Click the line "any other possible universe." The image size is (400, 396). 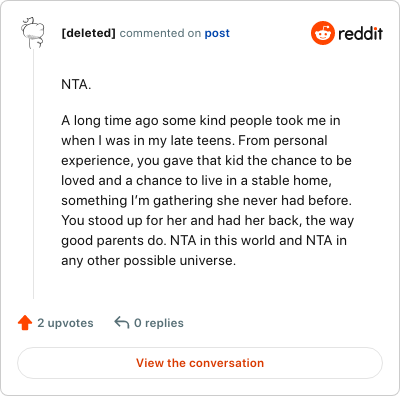click(x=148, y=260)
